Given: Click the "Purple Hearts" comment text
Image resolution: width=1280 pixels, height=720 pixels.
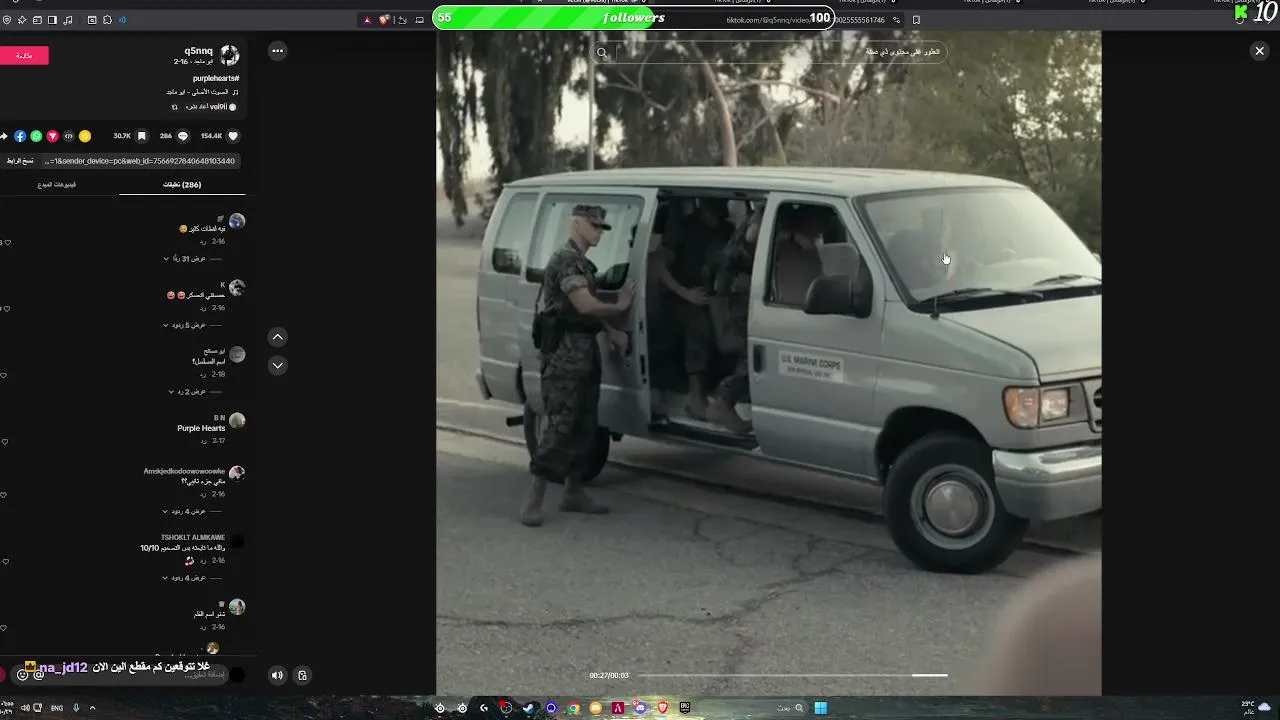Looking at the screenshot, I should (201, 428).
